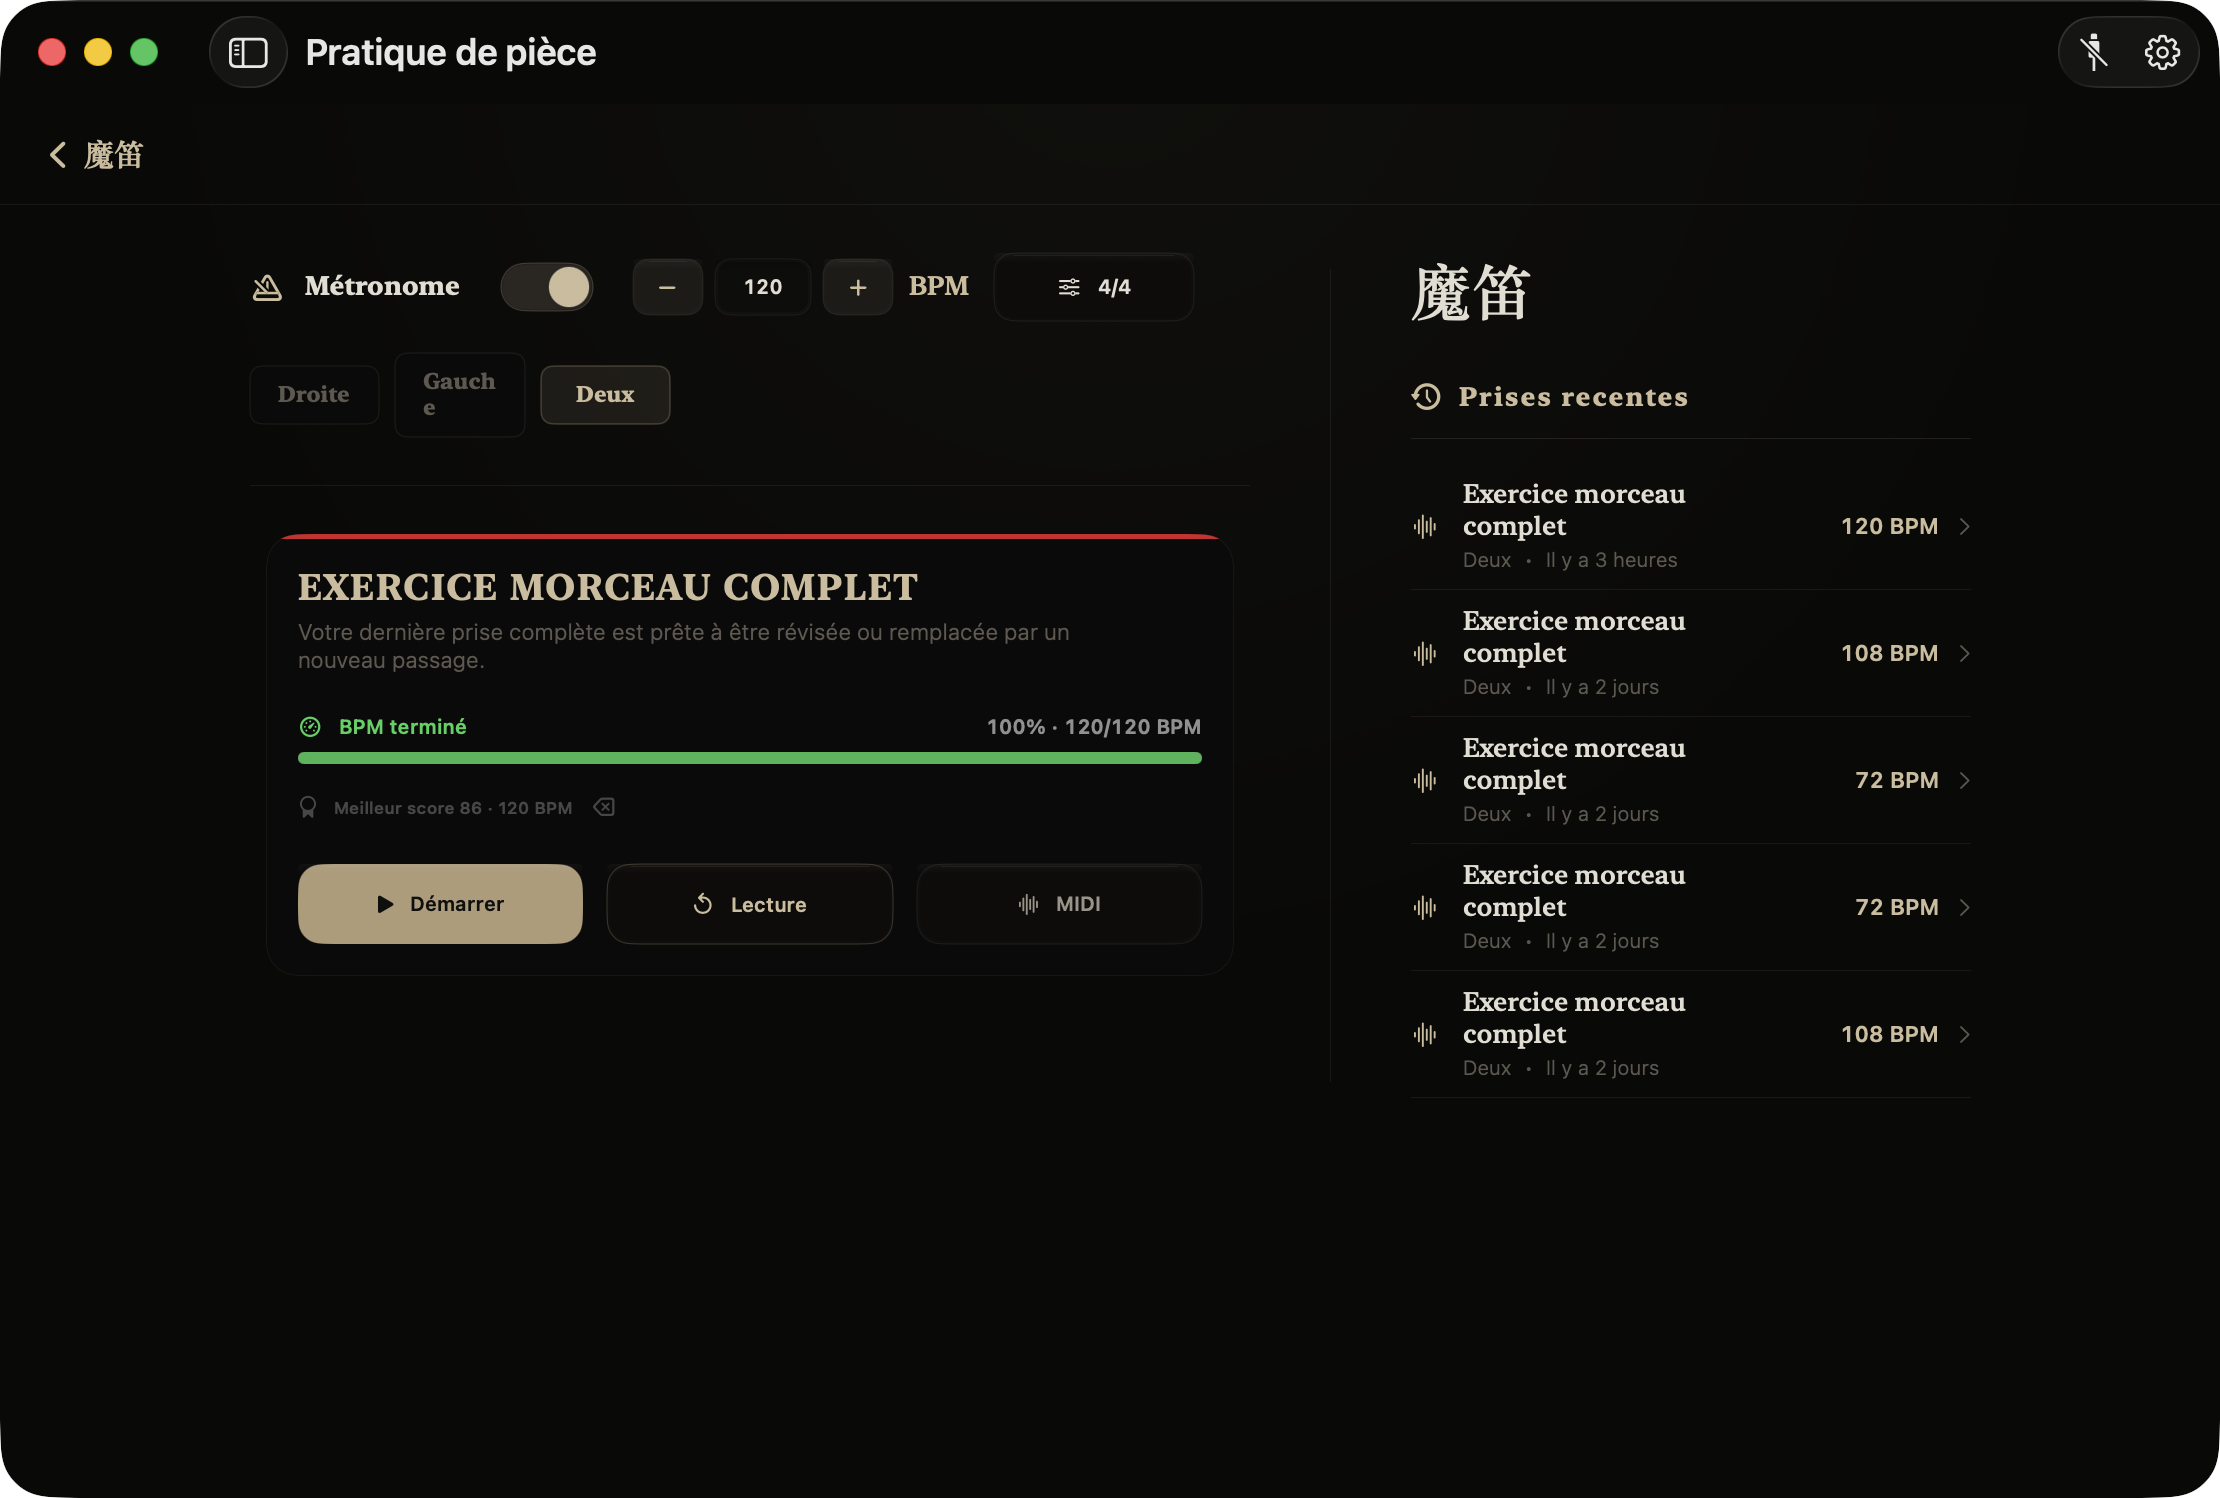Click the green zoom window button
The image size is (2220, 1498).
(x=144, y=52)
